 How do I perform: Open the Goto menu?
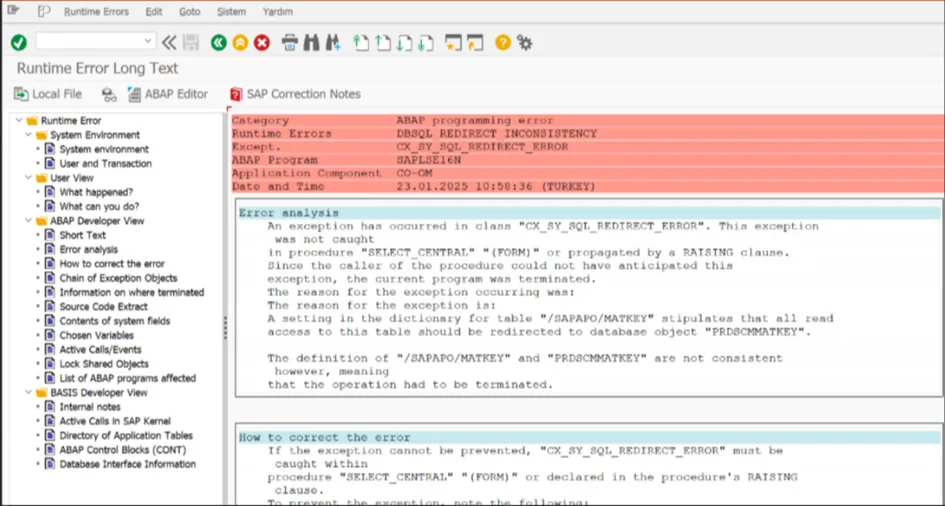point(189,11)
